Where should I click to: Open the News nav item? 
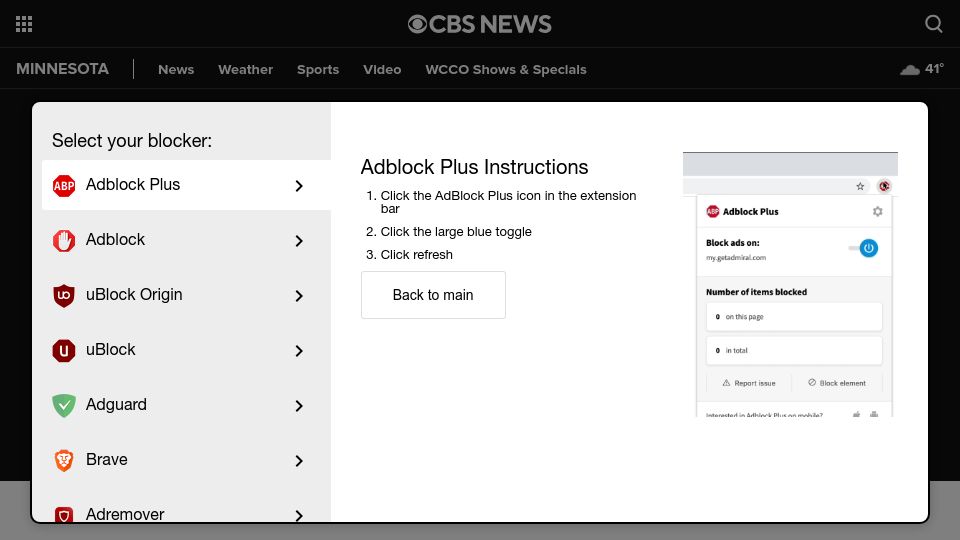[176, 69]
